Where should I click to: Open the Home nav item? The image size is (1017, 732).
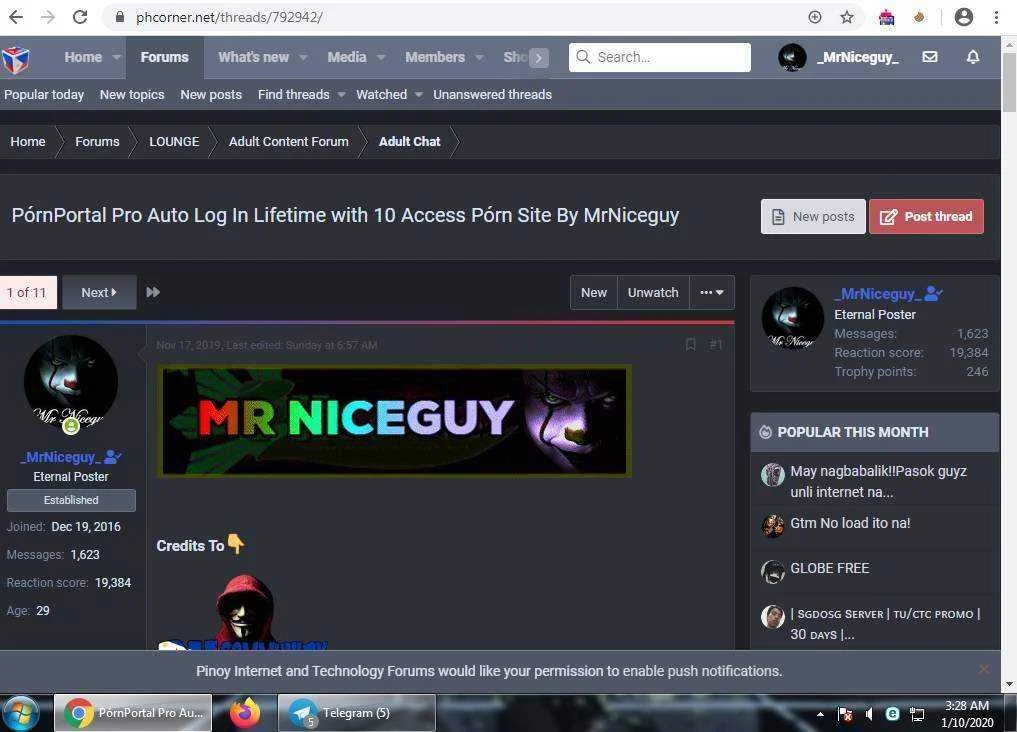coord(83,57)
